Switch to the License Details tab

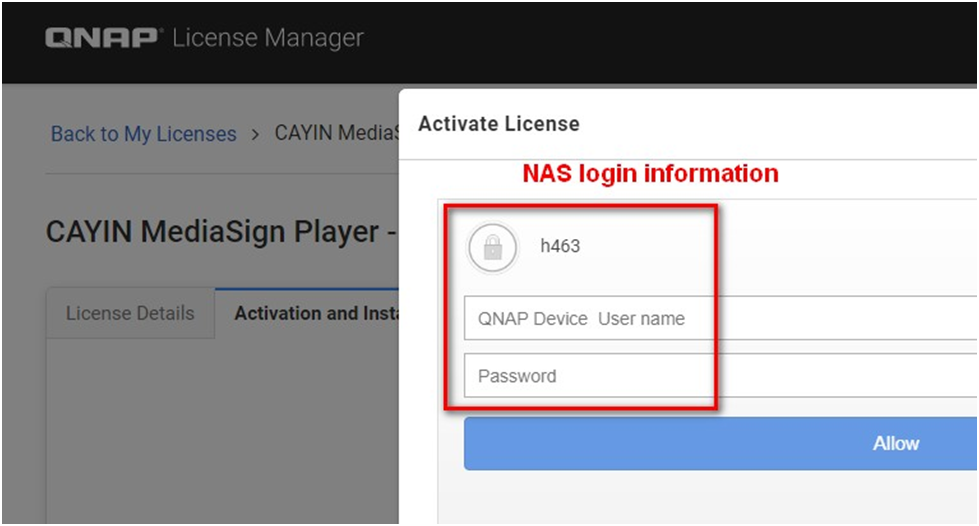tap(130, 314)
